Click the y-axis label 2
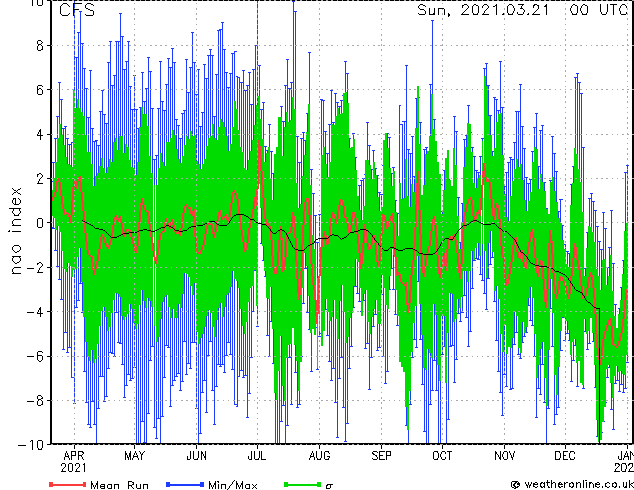The image size is (634, 490). [40, 179]
